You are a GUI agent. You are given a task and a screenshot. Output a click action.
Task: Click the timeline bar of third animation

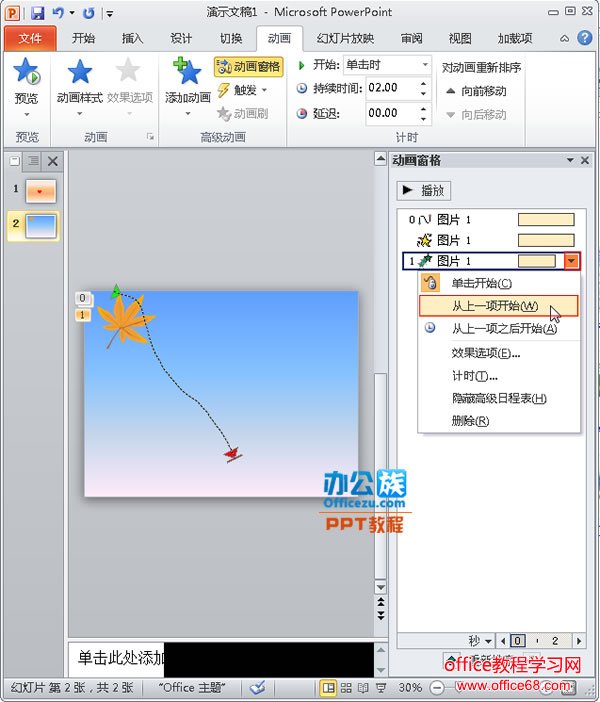click(x=536, y=261)
